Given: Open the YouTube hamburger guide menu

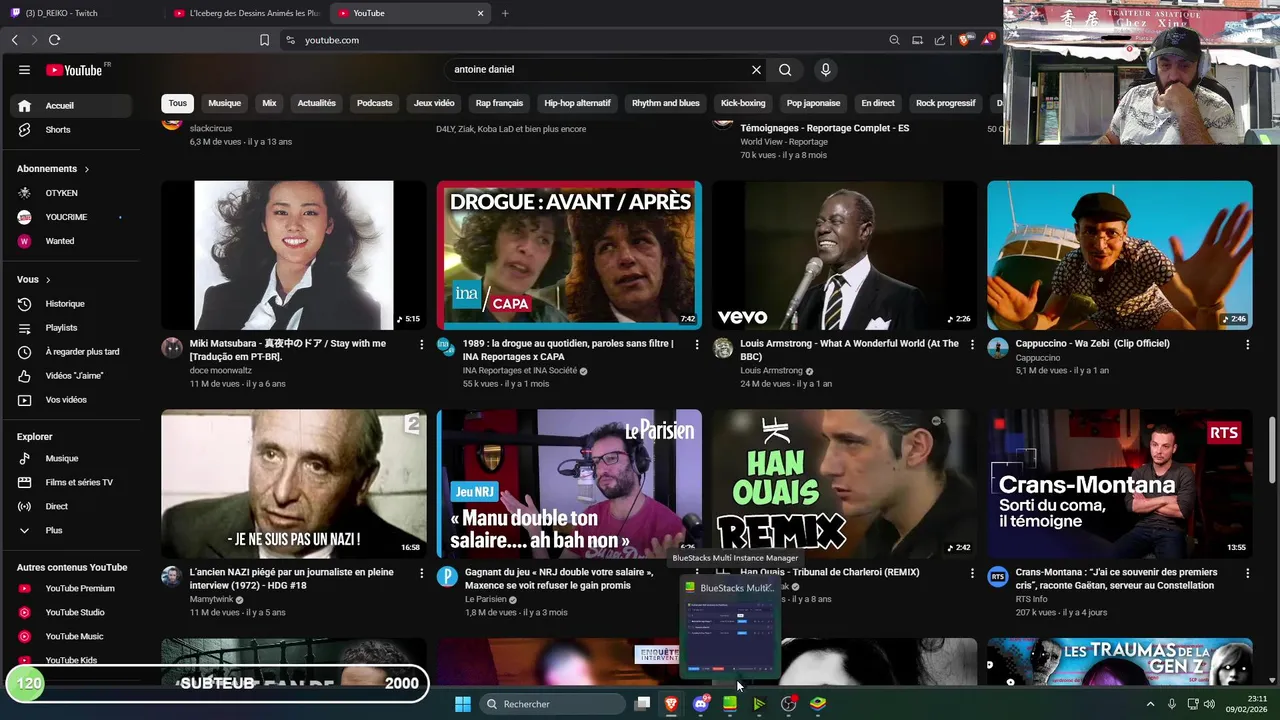Looking at the screenshot, I should point(24,70).
